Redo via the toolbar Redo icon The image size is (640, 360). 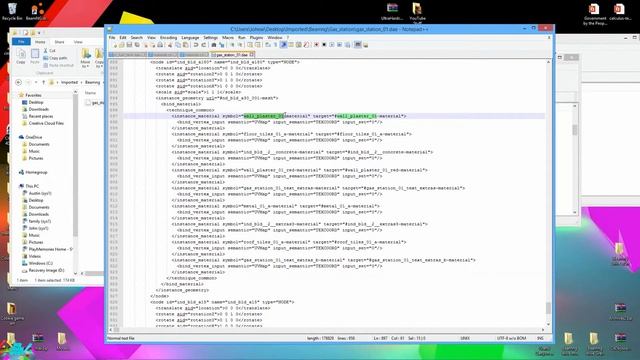click(x=204, y=45)
